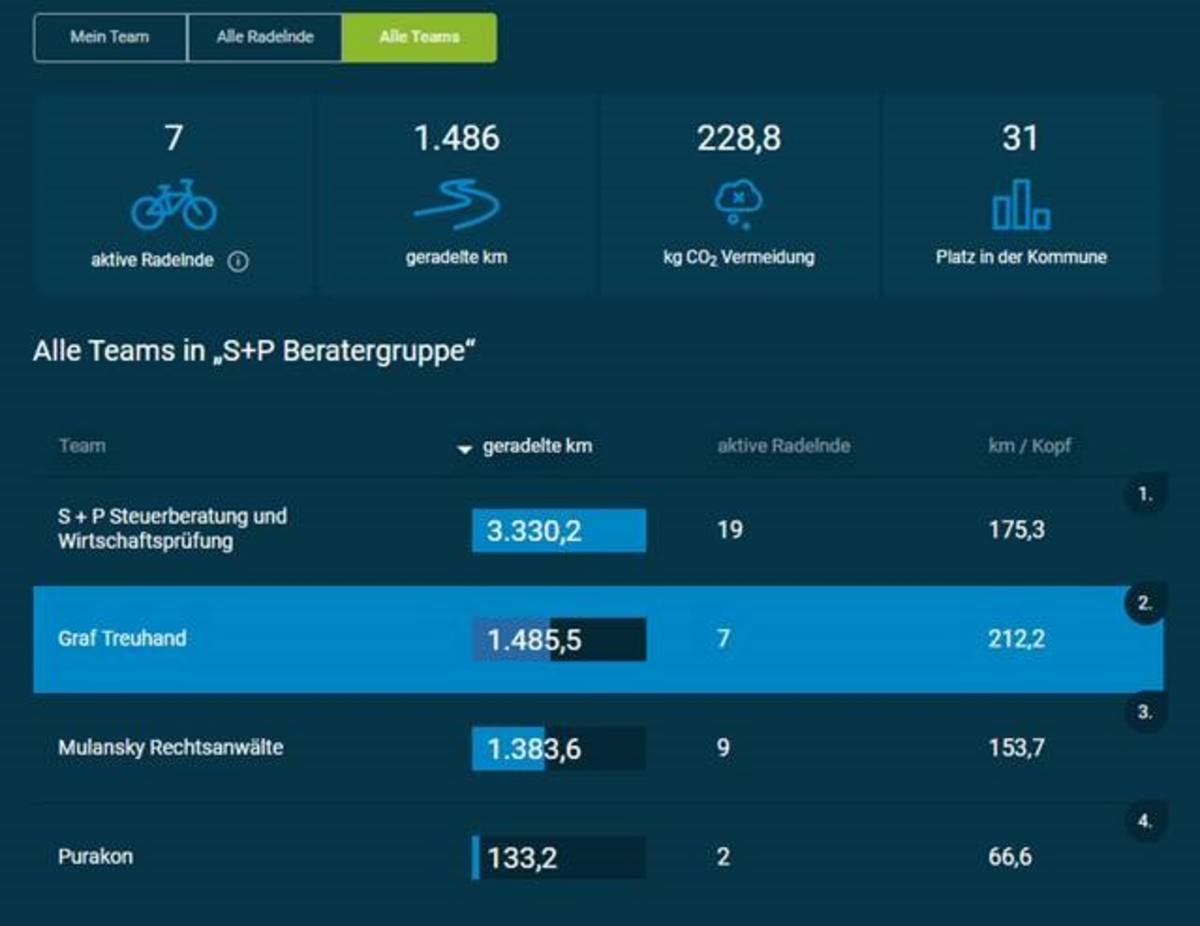The height and width of the screenshot is (926, 1200).
Task: Sort table by km / Kopf column
Action: (x=1029, y=446)
